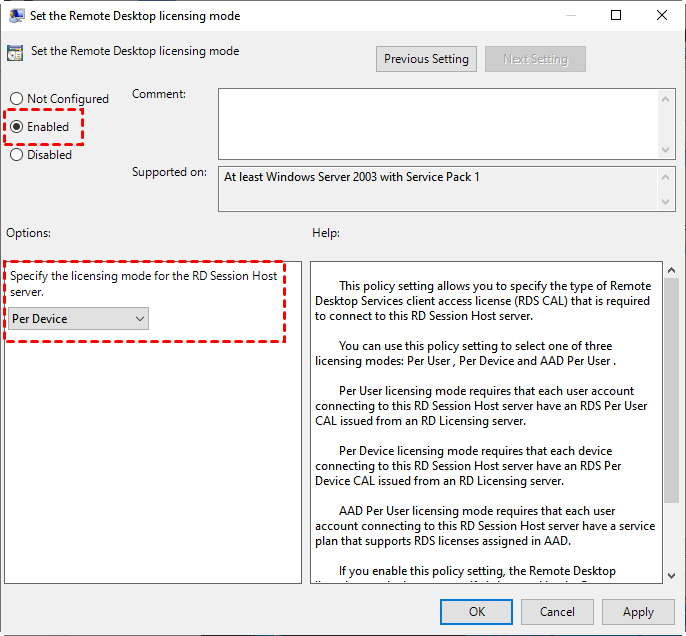
Task: Click the Cancel button
Action: tap(557, 612)
